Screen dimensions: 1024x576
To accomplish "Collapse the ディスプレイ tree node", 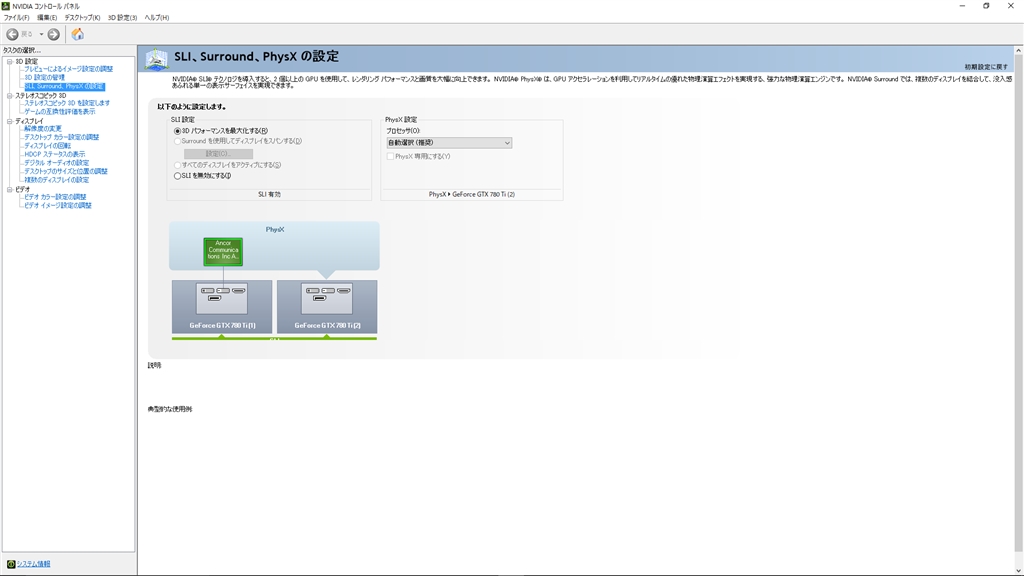I will click(9, 121).
